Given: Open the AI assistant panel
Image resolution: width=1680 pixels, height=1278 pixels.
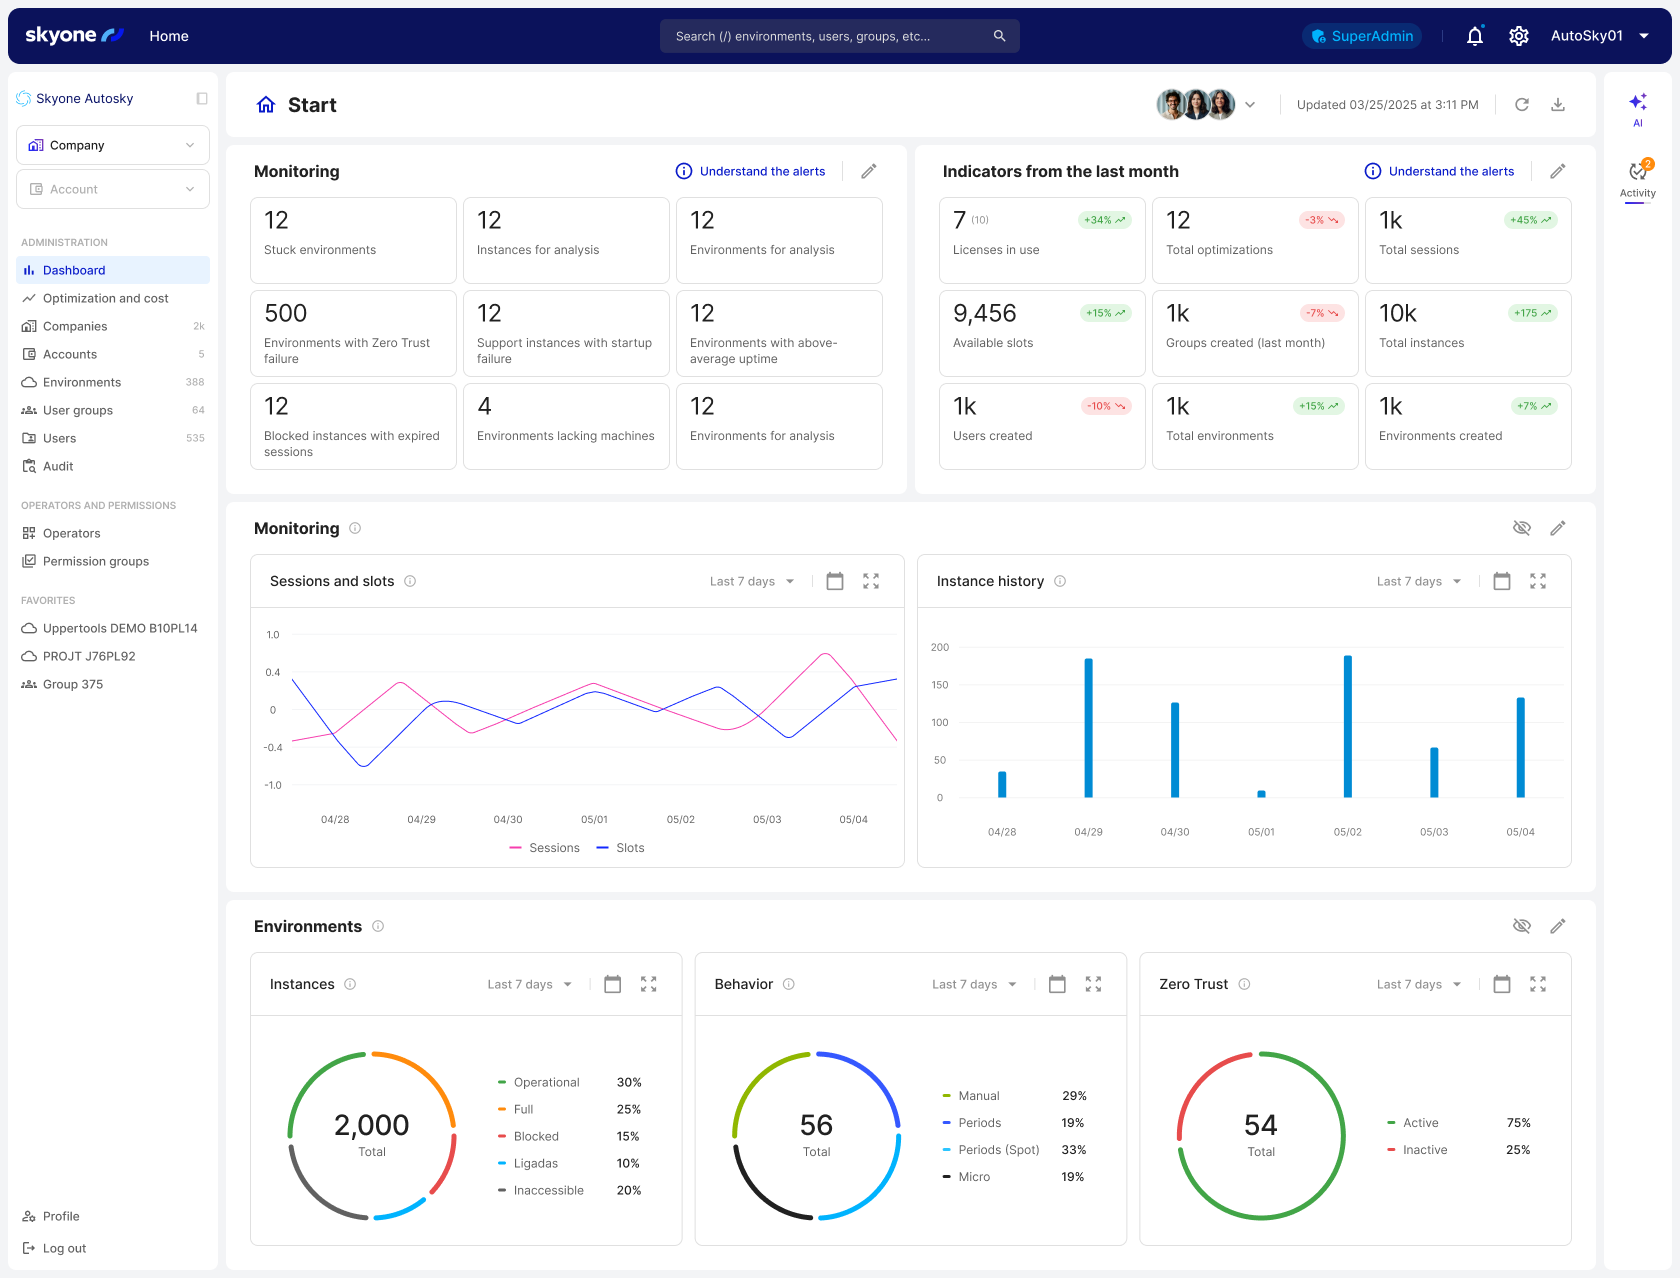Looking at the screenshot, I should pyautogui.click(x=1637, y=108).
